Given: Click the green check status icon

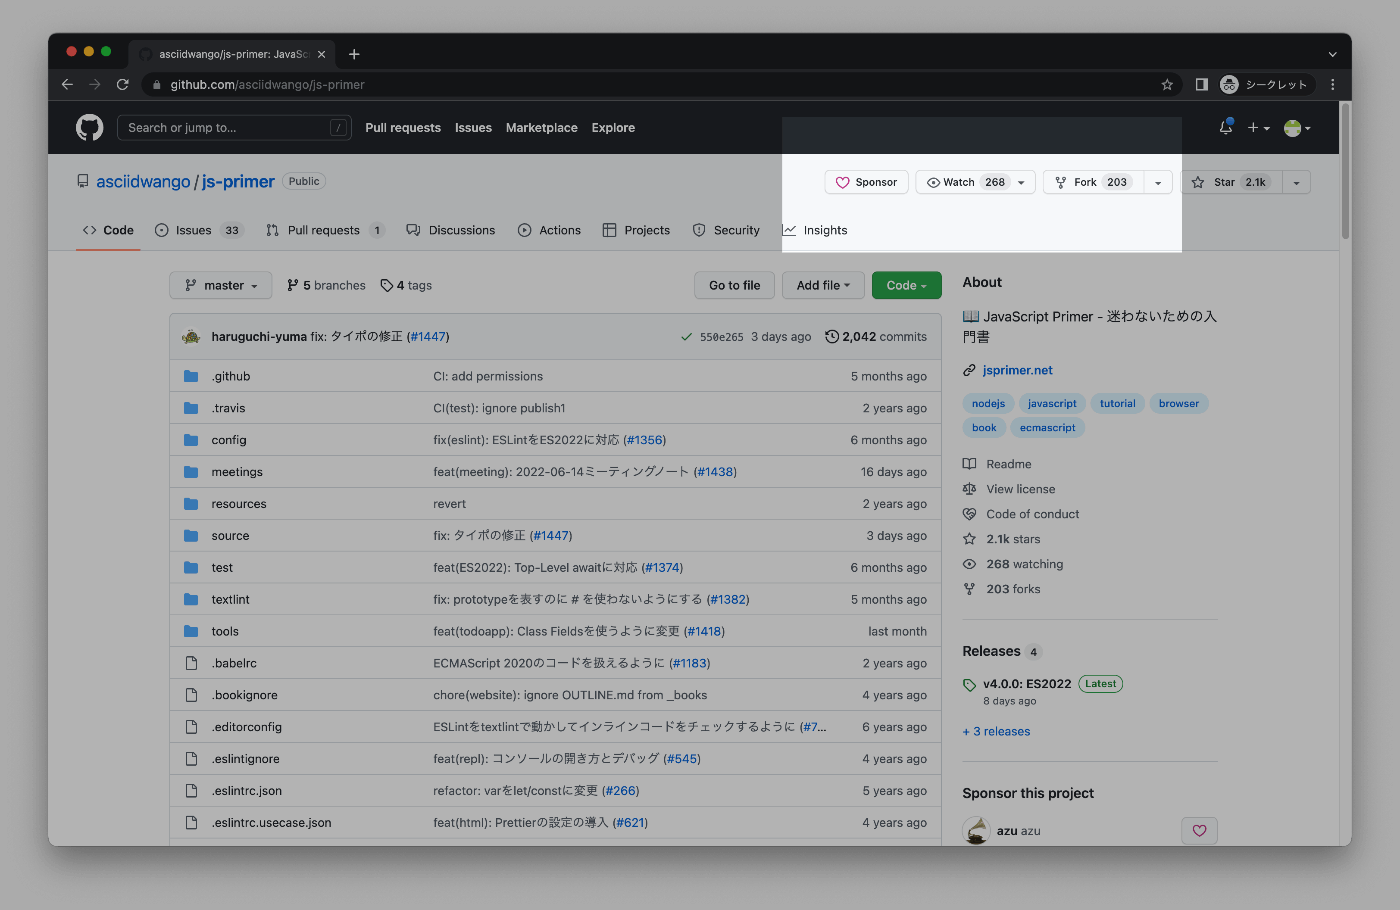Looking at the screenshot, I should [686, 337].
